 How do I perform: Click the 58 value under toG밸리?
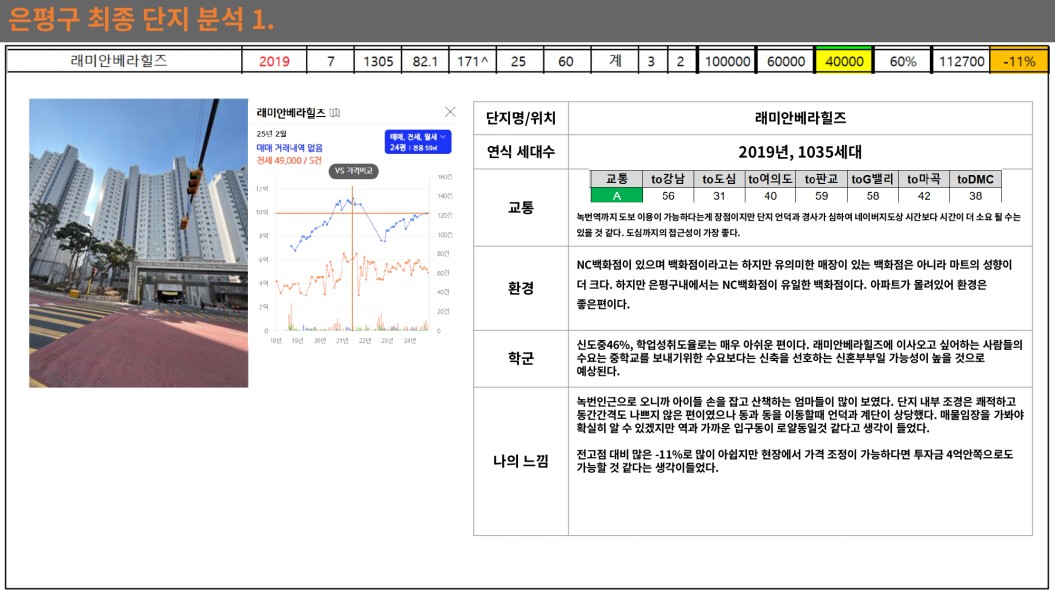point(873,196)
